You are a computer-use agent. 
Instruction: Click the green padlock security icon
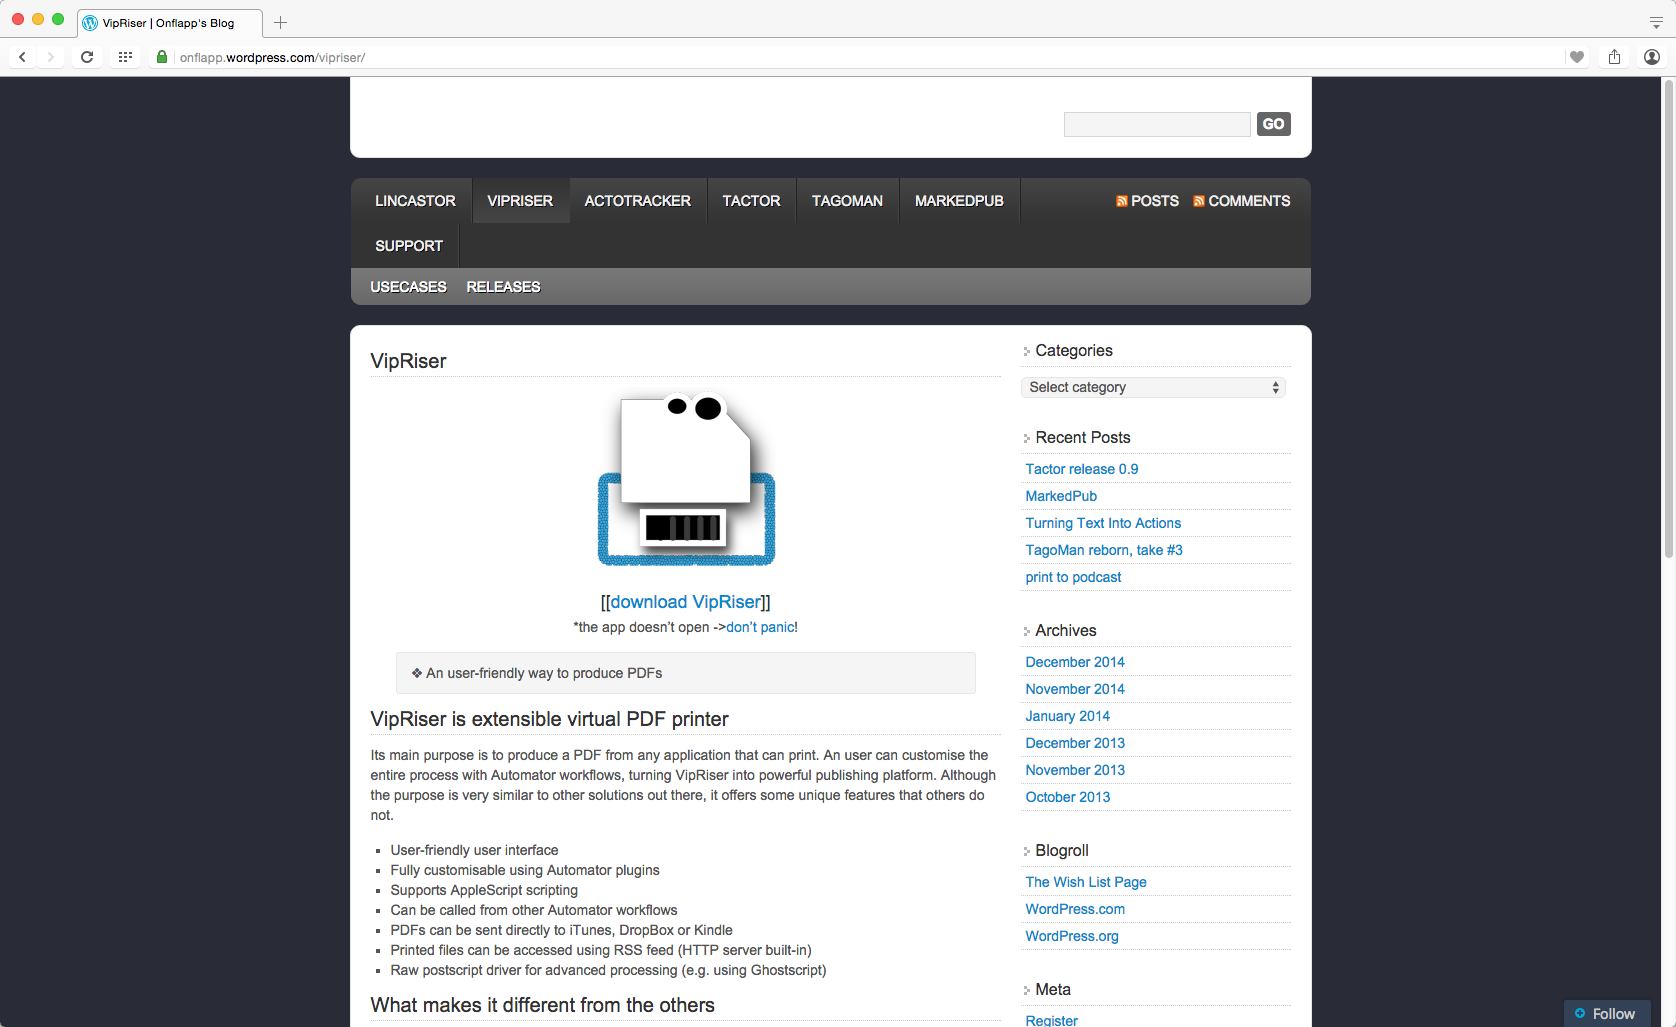click(x=162, y=57)
